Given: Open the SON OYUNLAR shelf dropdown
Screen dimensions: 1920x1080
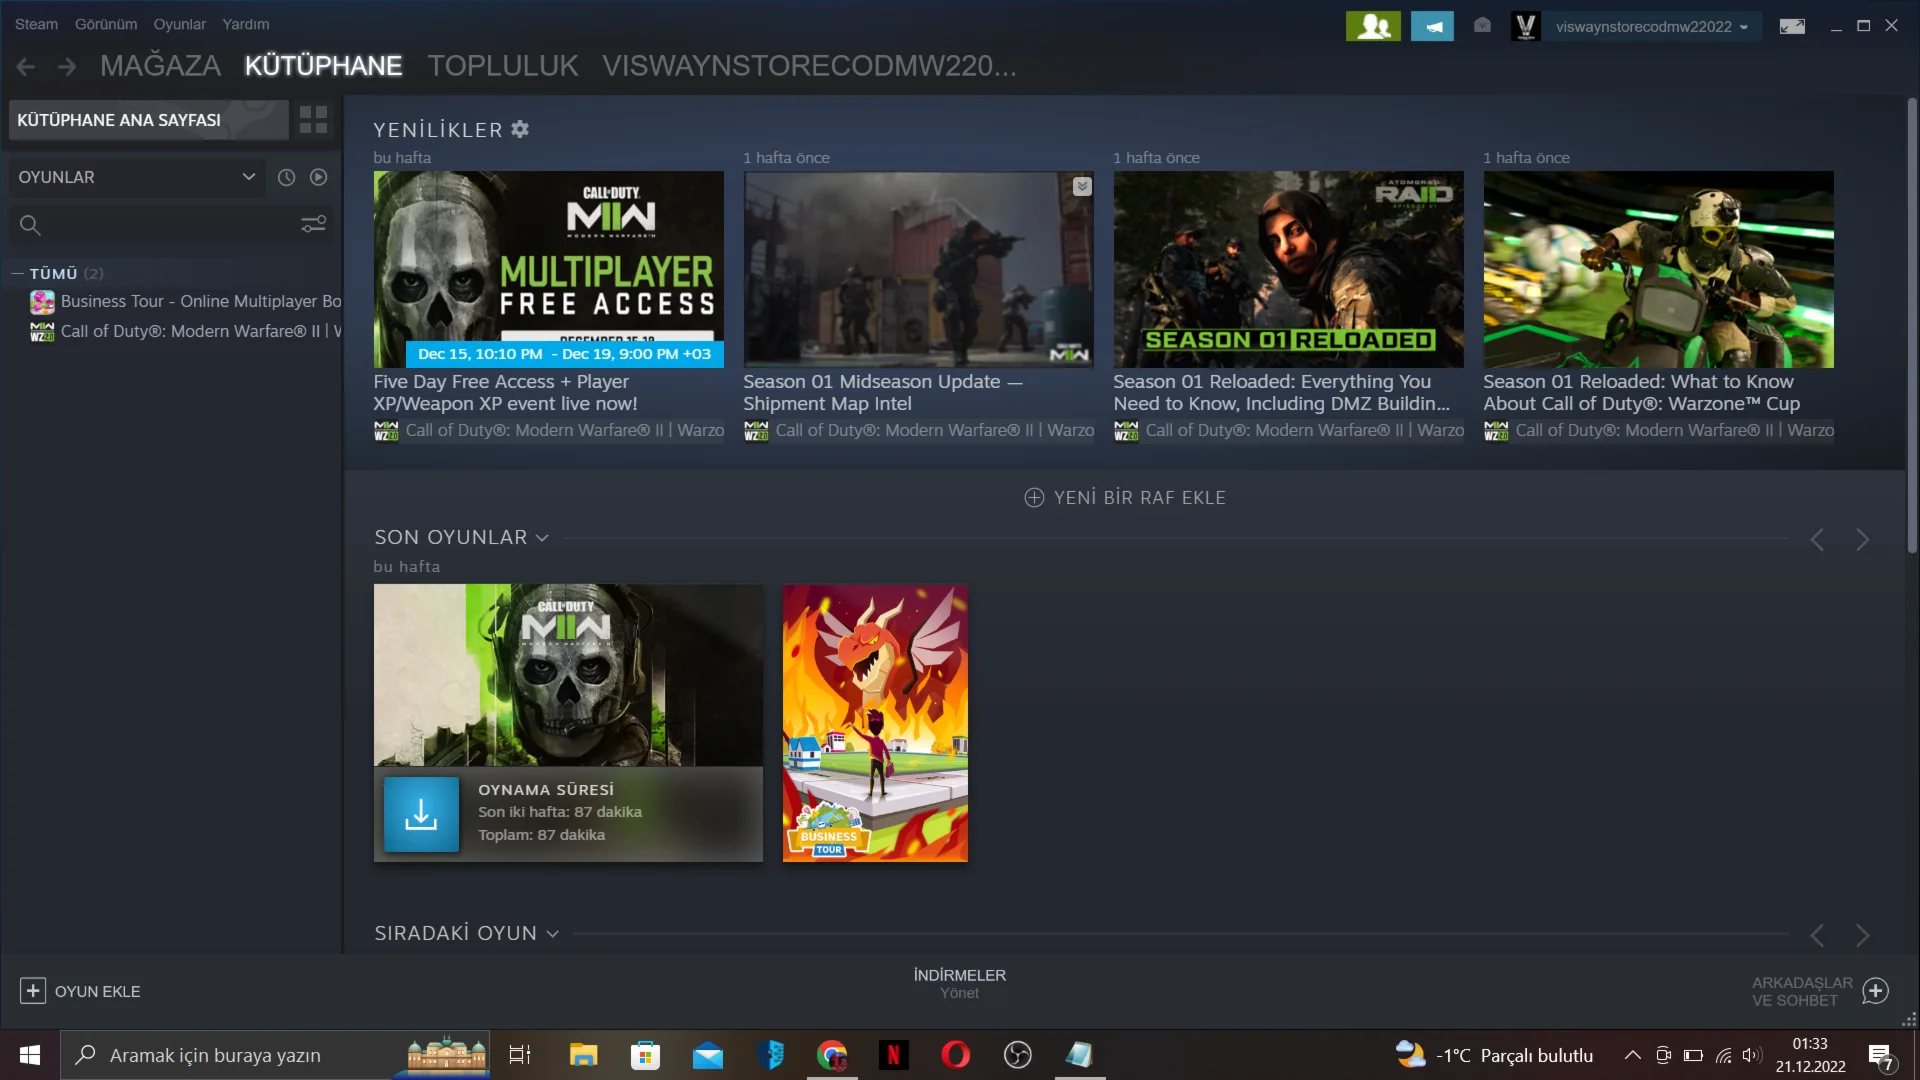Looking at the screenshot, I should click(x=542, y=538).
